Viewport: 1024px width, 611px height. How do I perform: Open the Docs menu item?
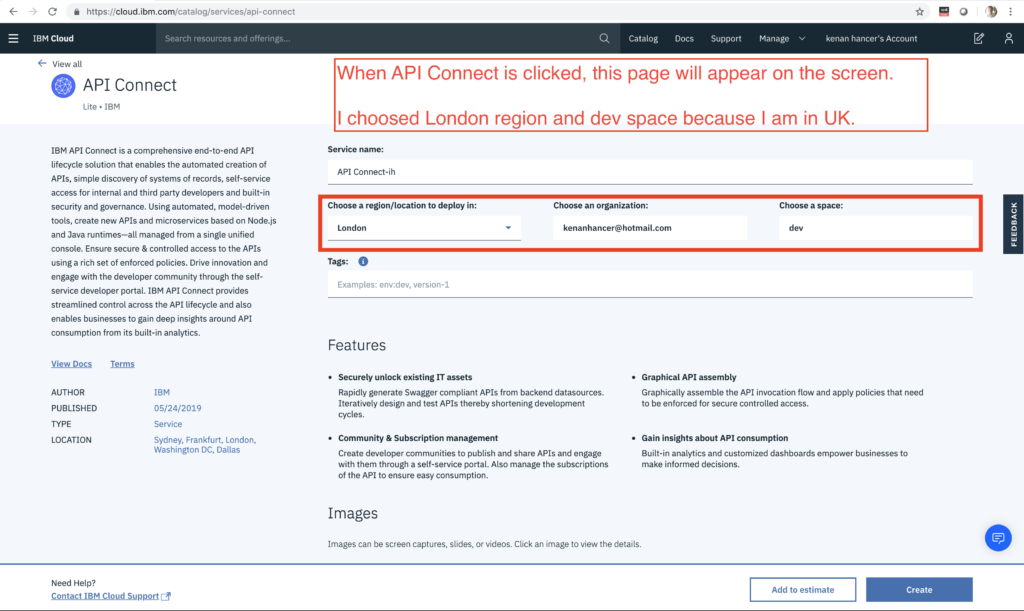tap(684, 39)
